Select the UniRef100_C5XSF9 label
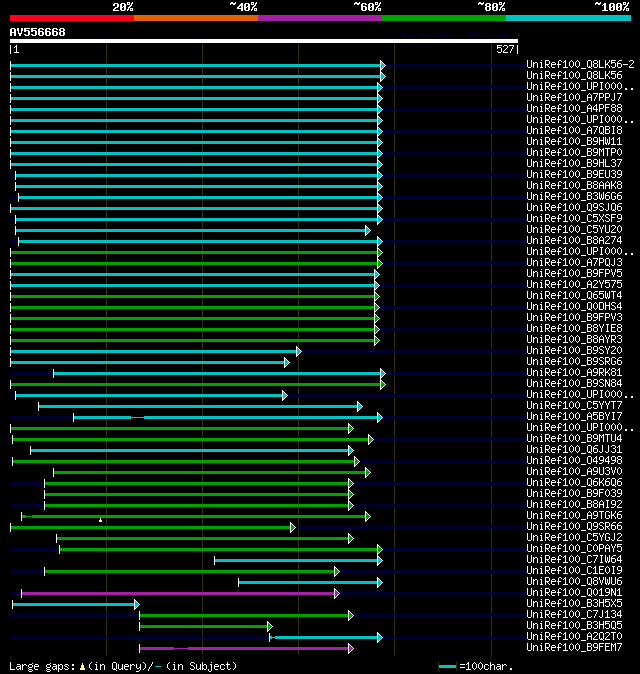Screen dimensions: 640x674 pos(574,218)
